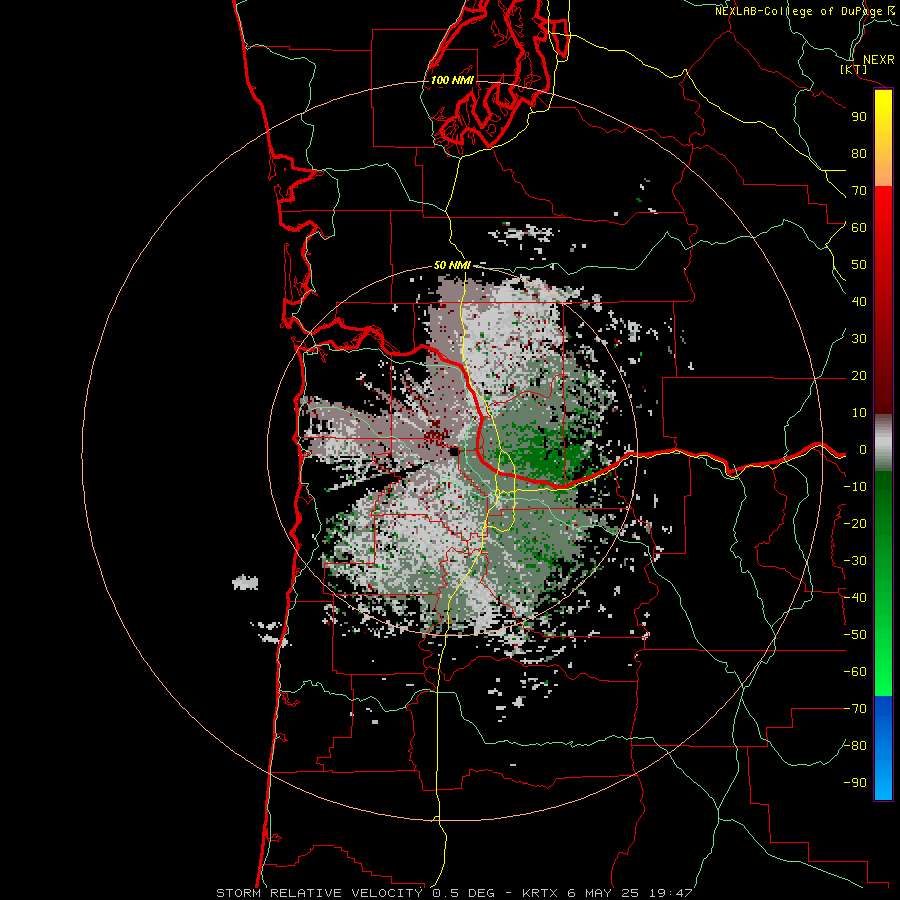The height and width of the screenshot is (900, 900).
Task: Click the positive 30 value on the scale
Action: [859, 339]
